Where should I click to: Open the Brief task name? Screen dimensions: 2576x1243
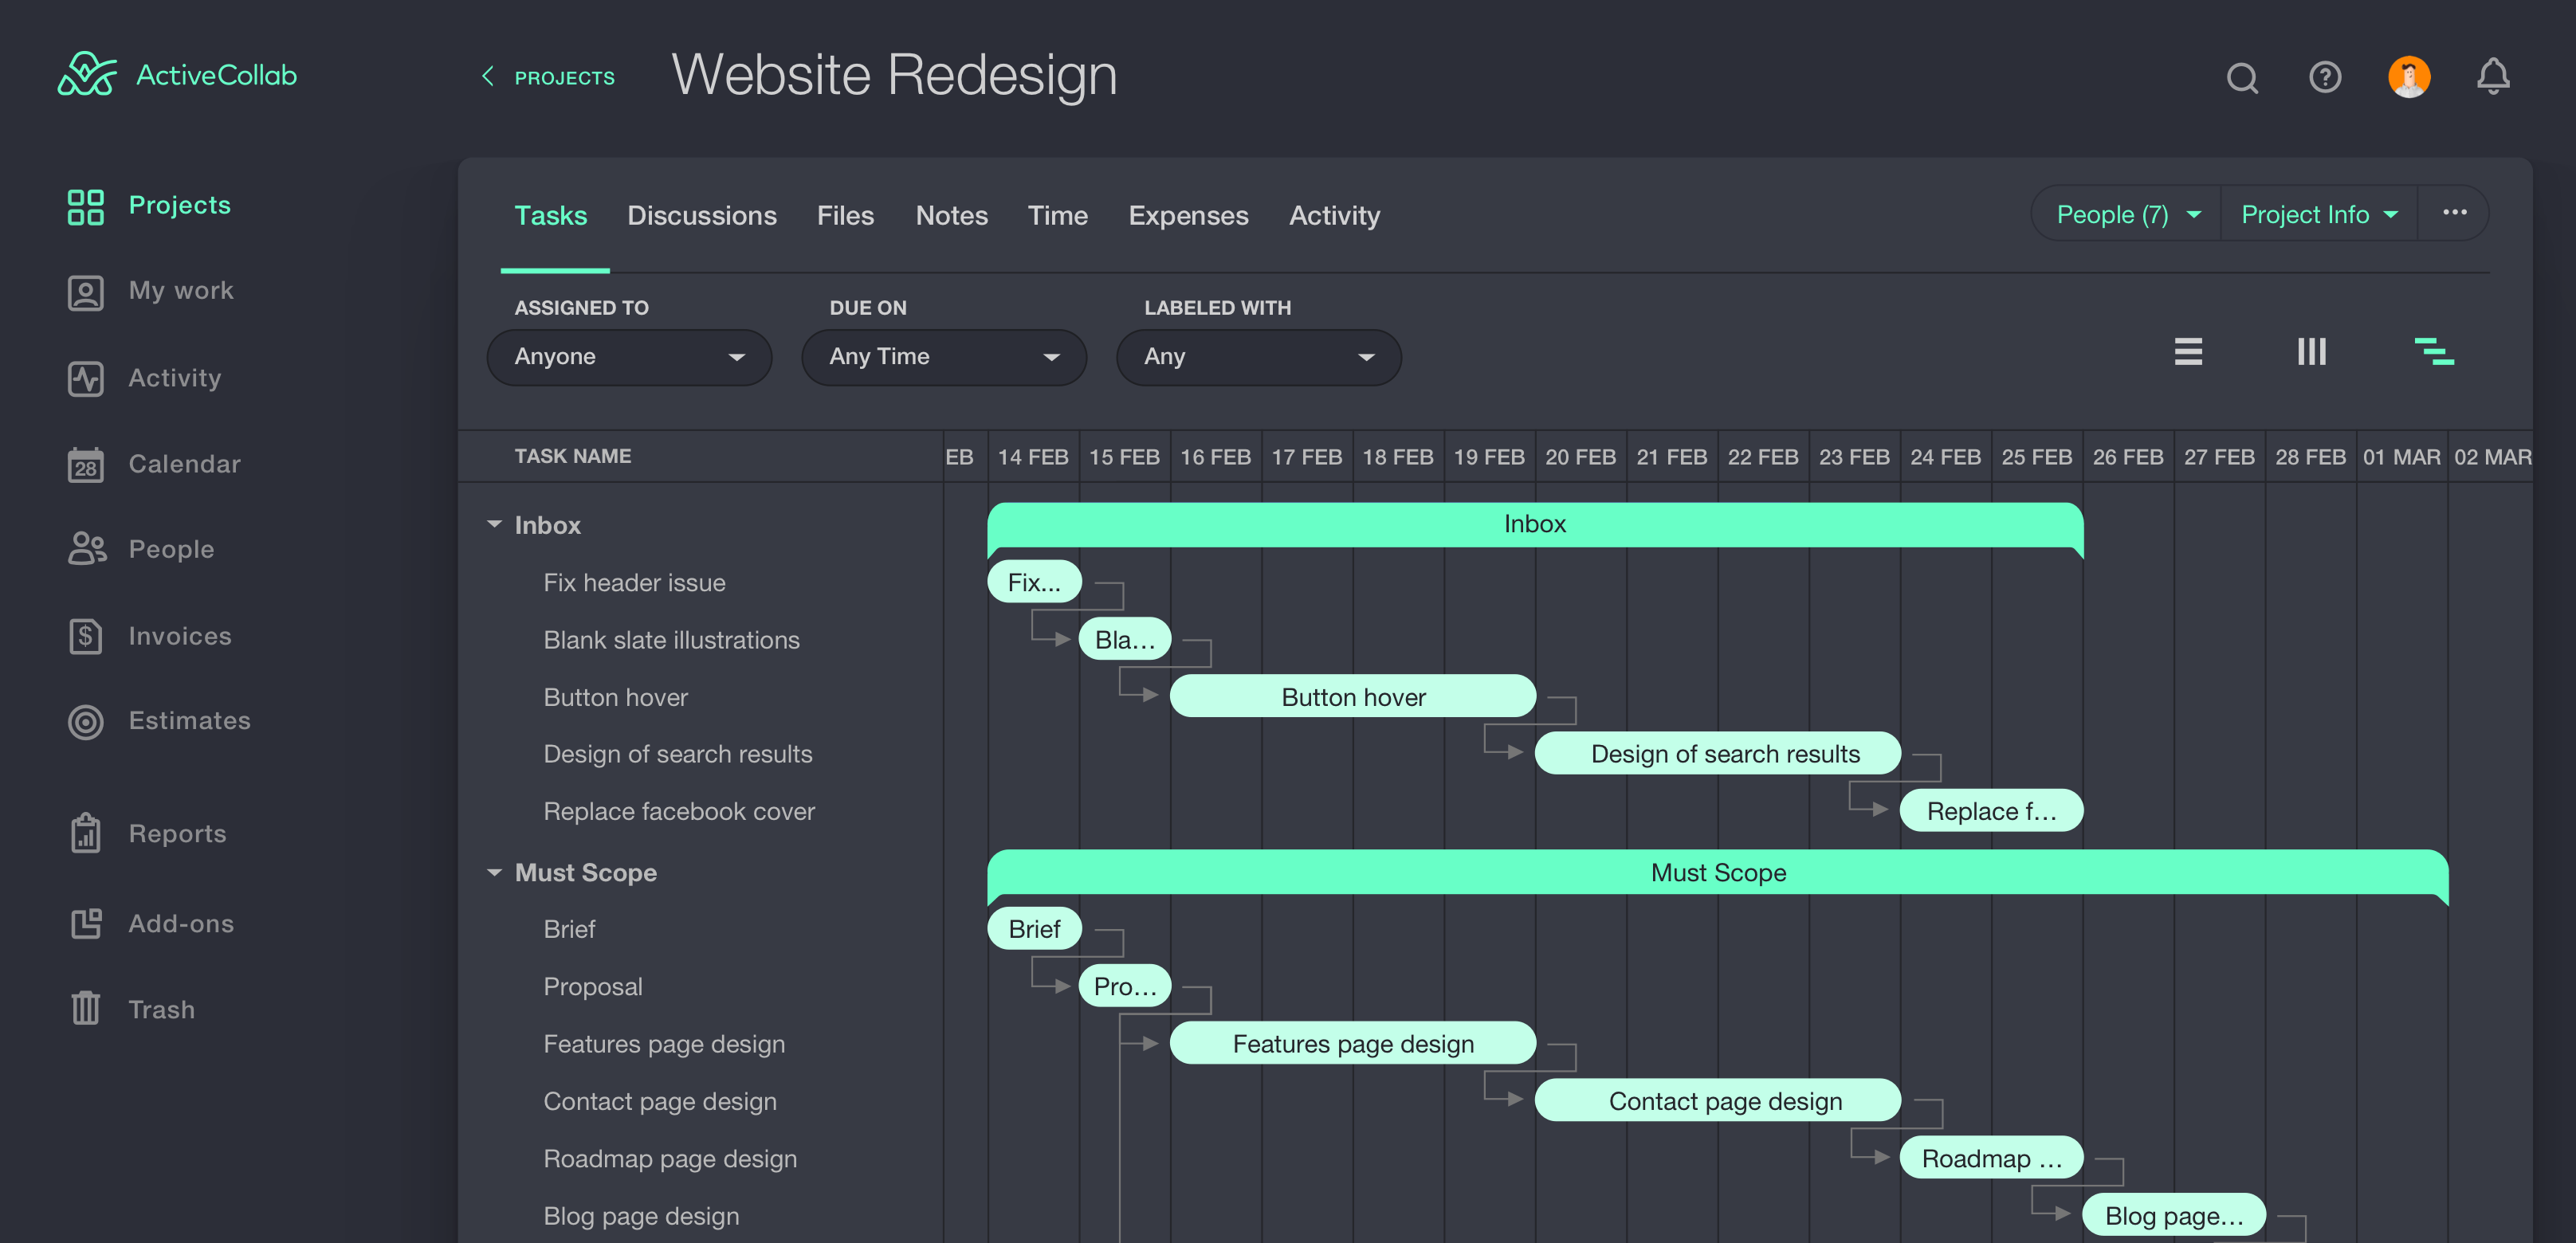pos(569,929)
